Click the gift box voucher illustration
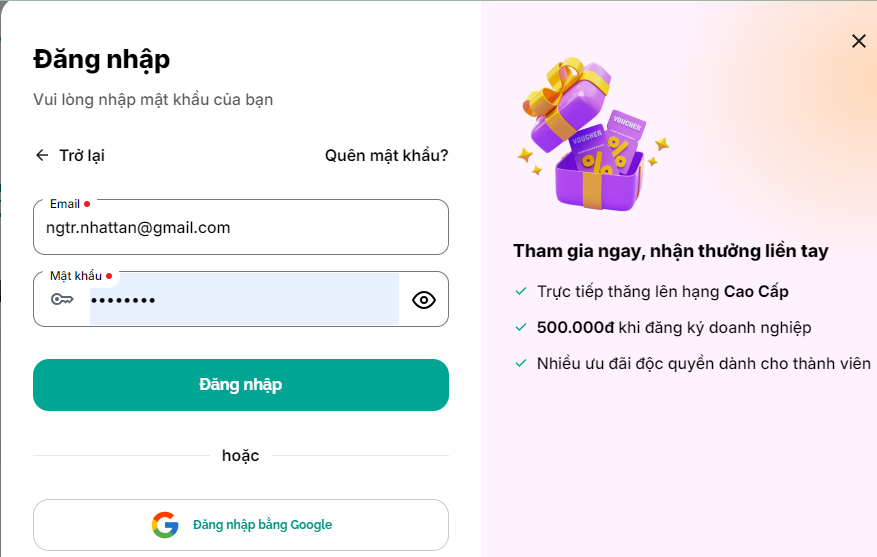This screenshot has height=557, width=877. point(593,134)
